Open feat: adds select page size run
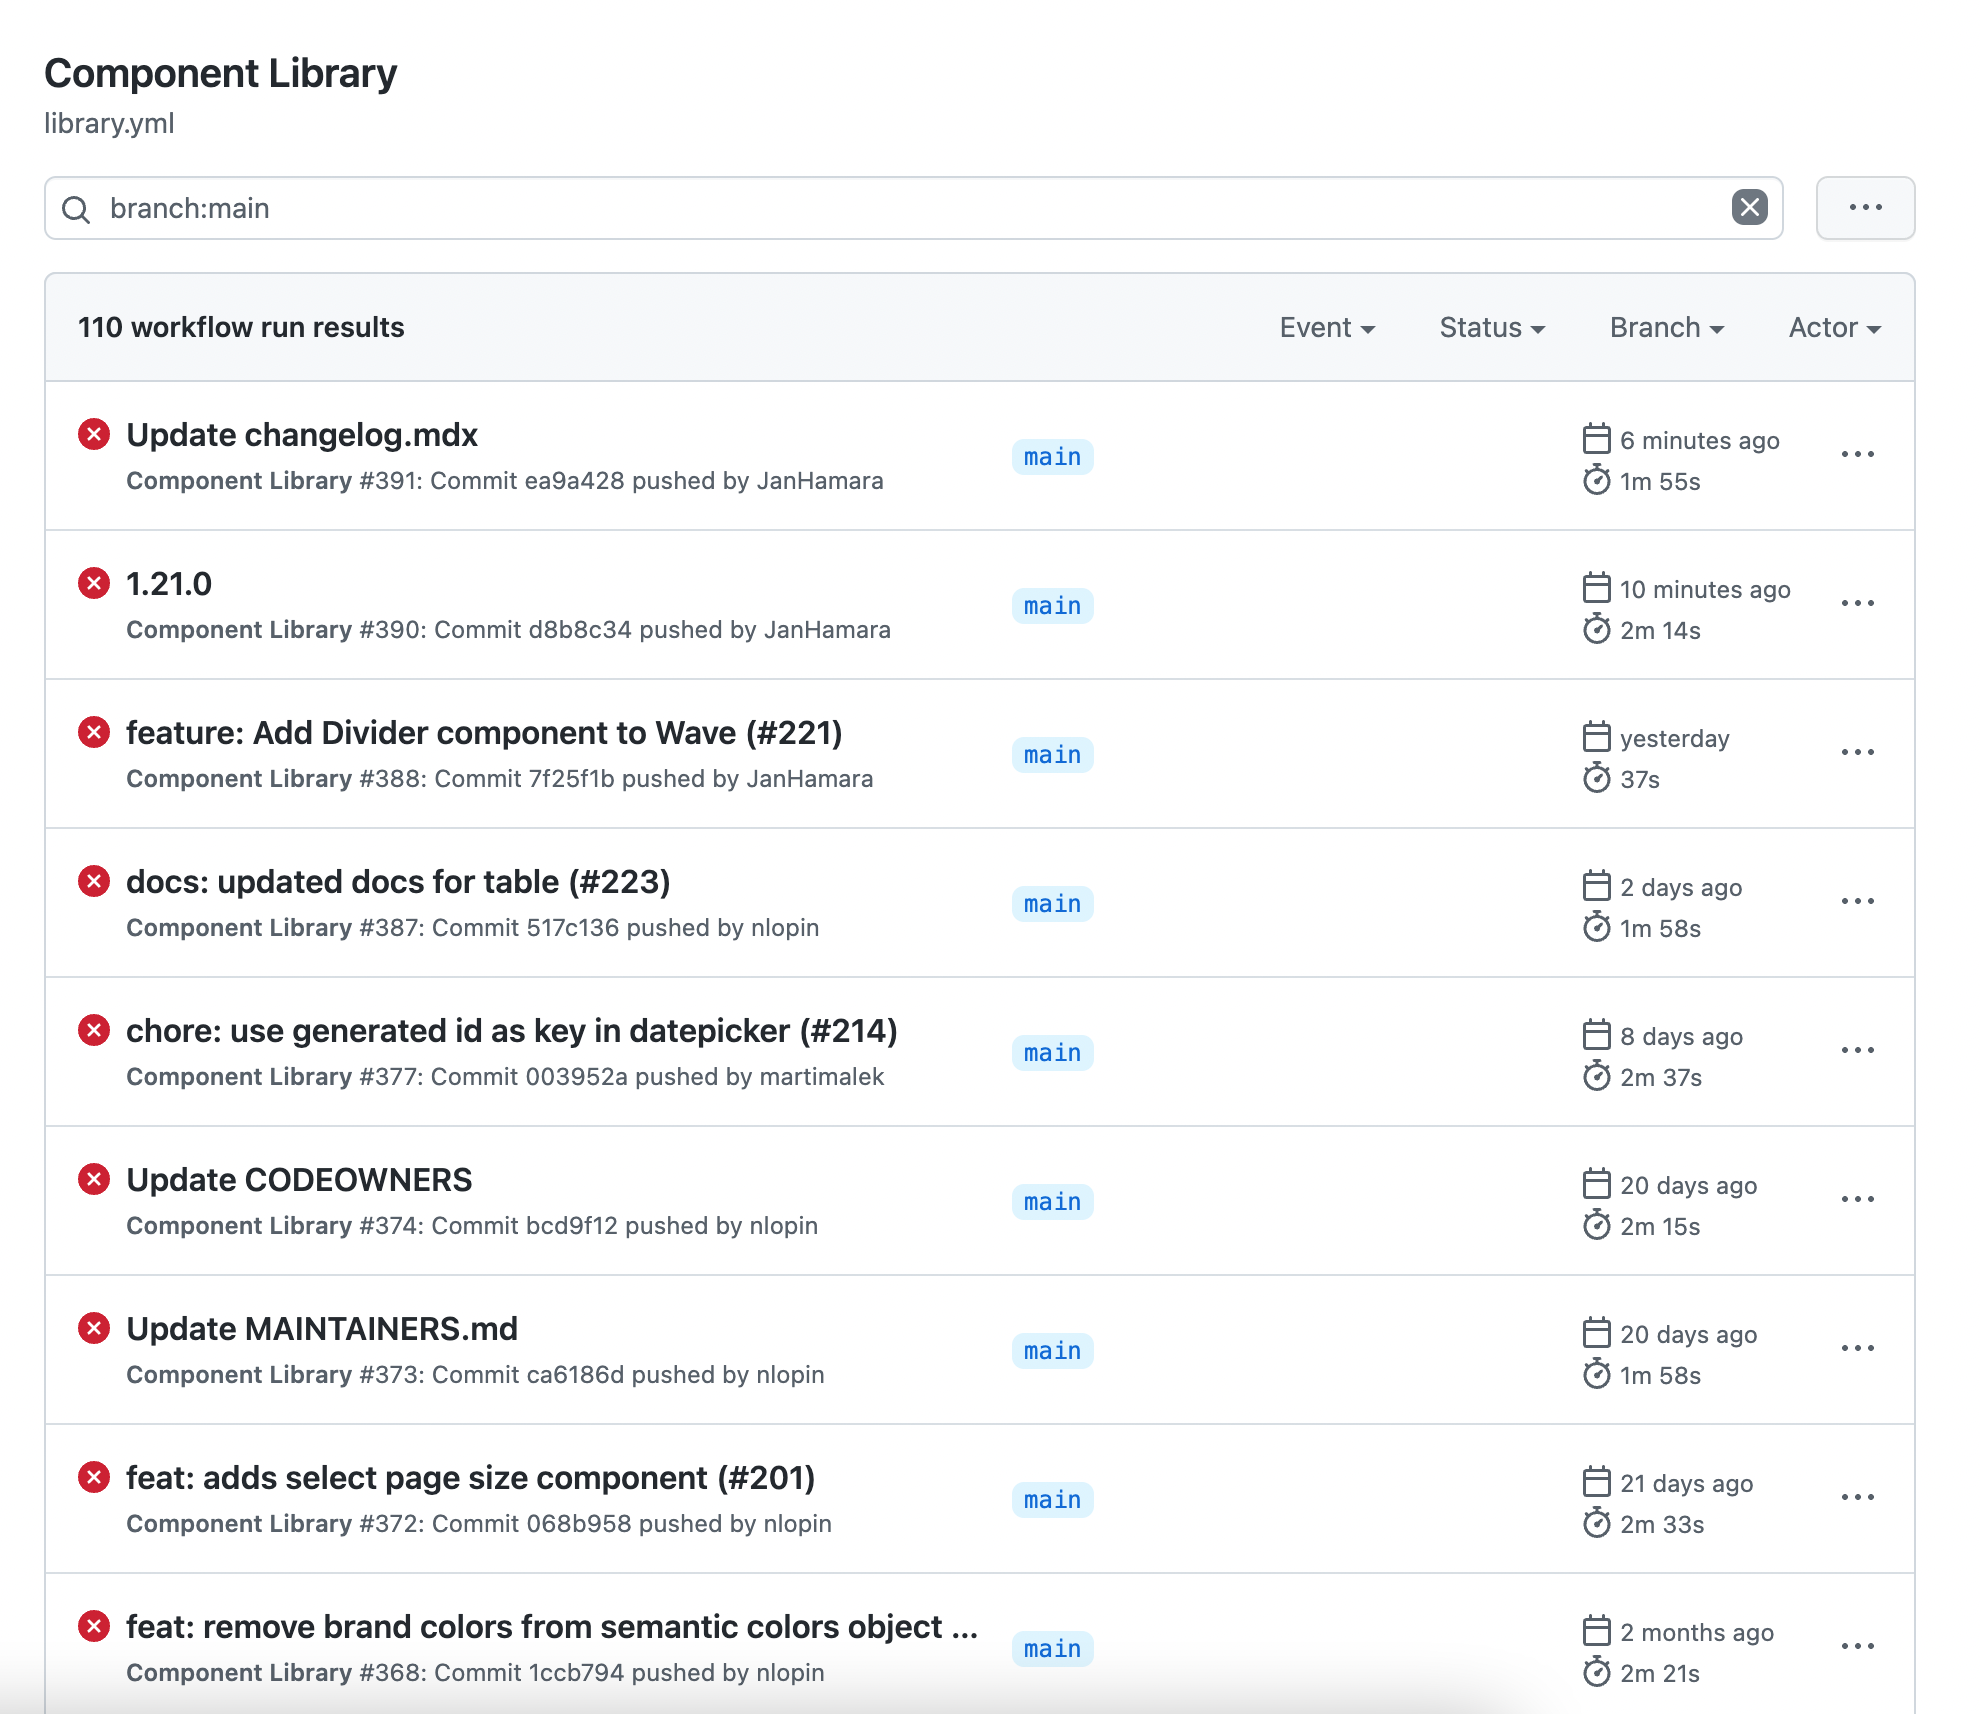1980x1714 pixels. pyautogui.click(x=470, y=1478)
